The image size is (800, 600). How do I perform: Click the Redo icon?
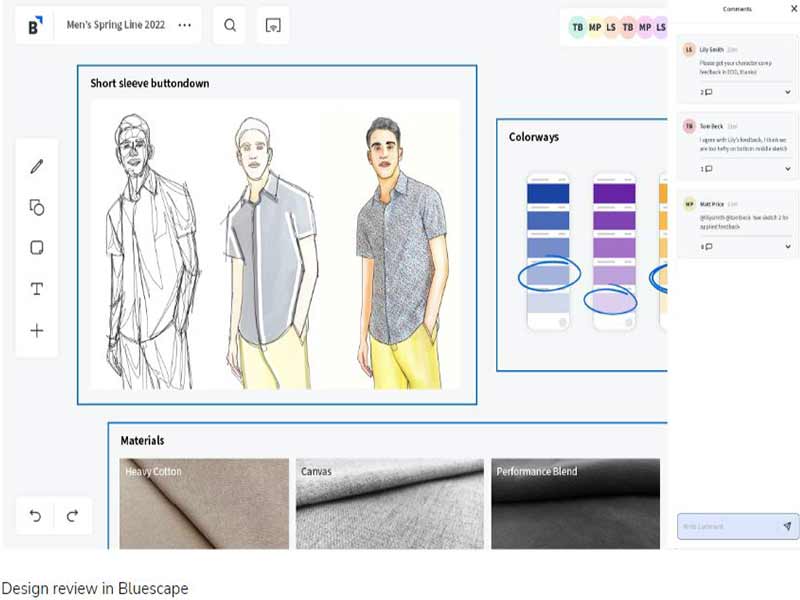[72, 516]
